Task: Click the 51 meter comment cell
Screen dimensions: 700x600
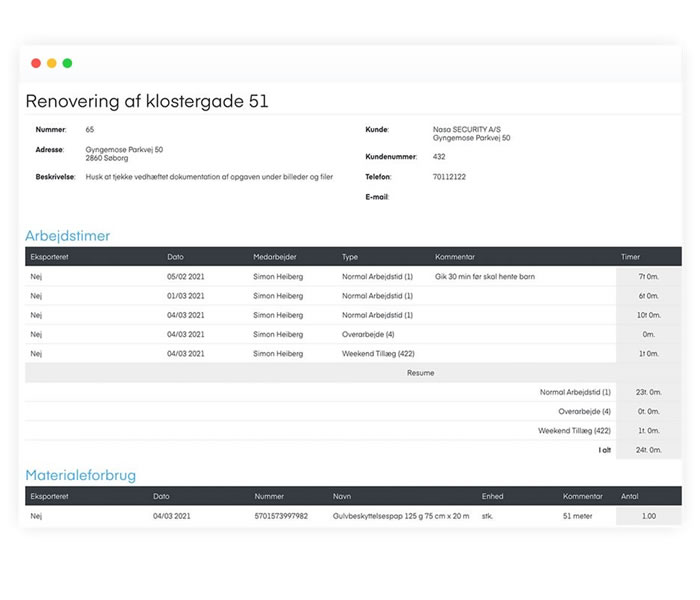Action: click(x=577, y=516)
